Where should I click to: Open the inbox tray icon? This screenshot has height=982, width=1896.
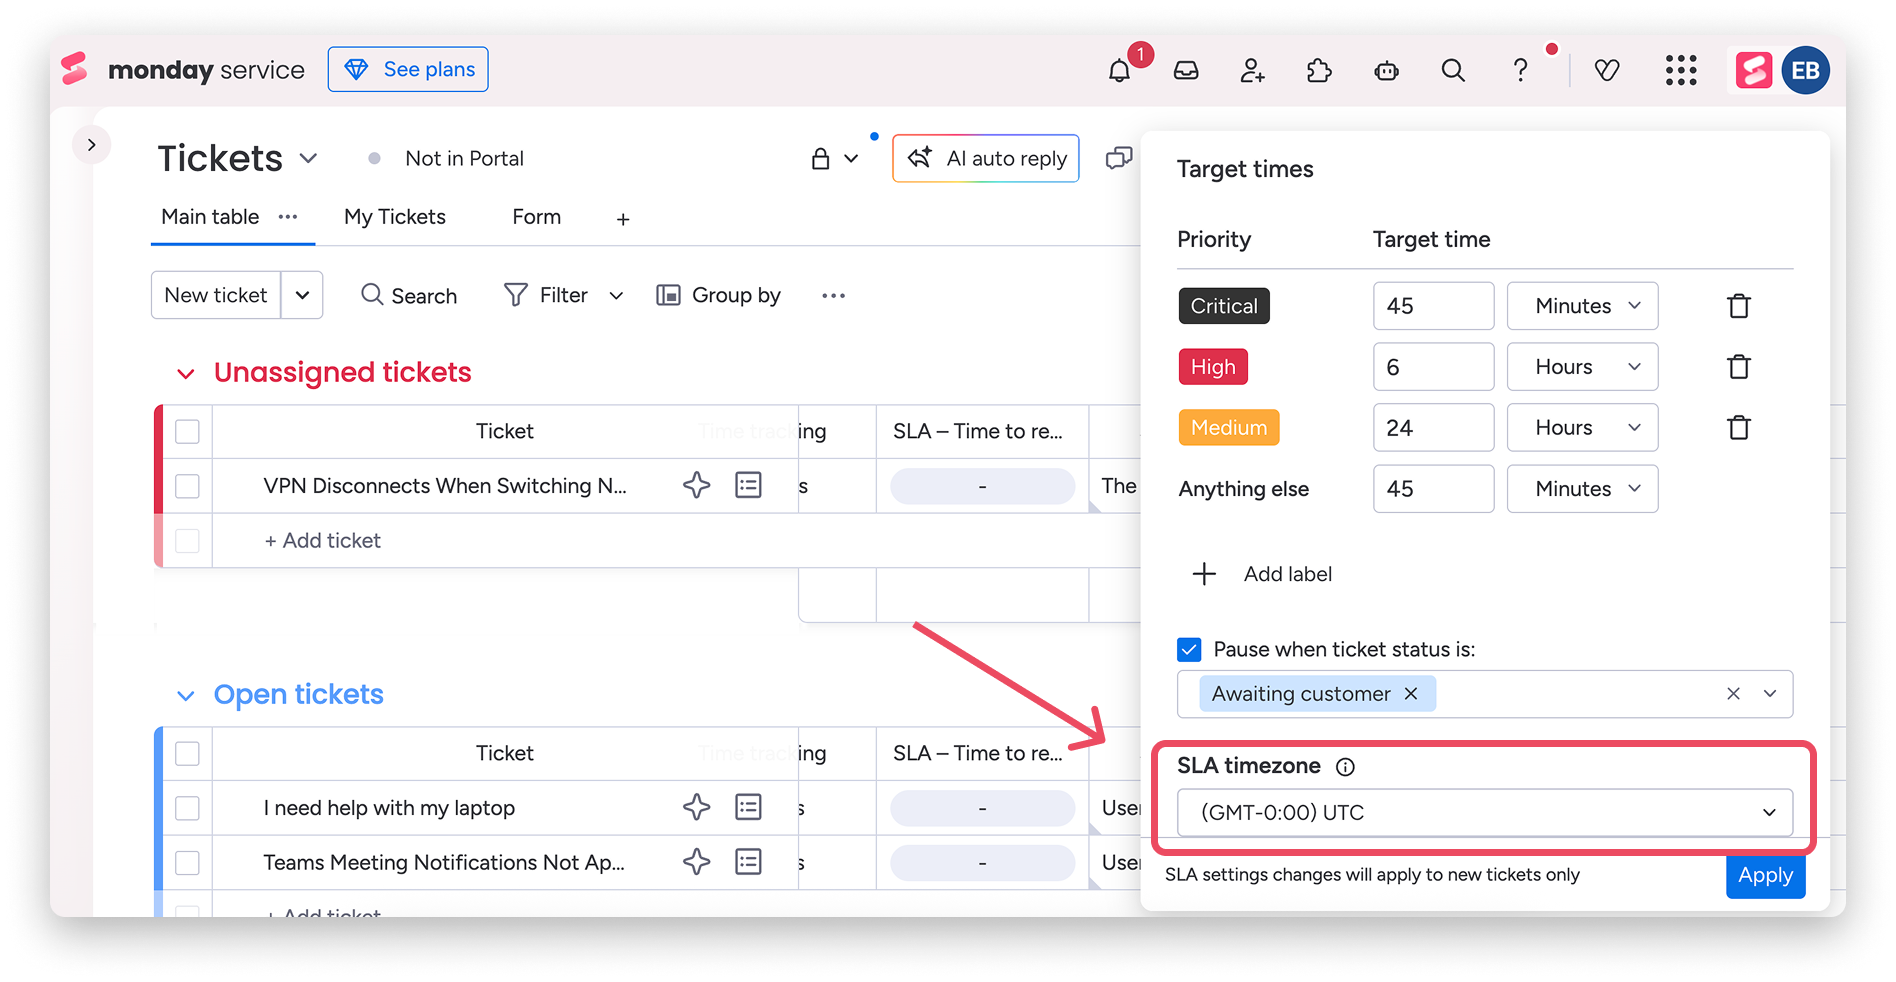[x=1186, y=70]
